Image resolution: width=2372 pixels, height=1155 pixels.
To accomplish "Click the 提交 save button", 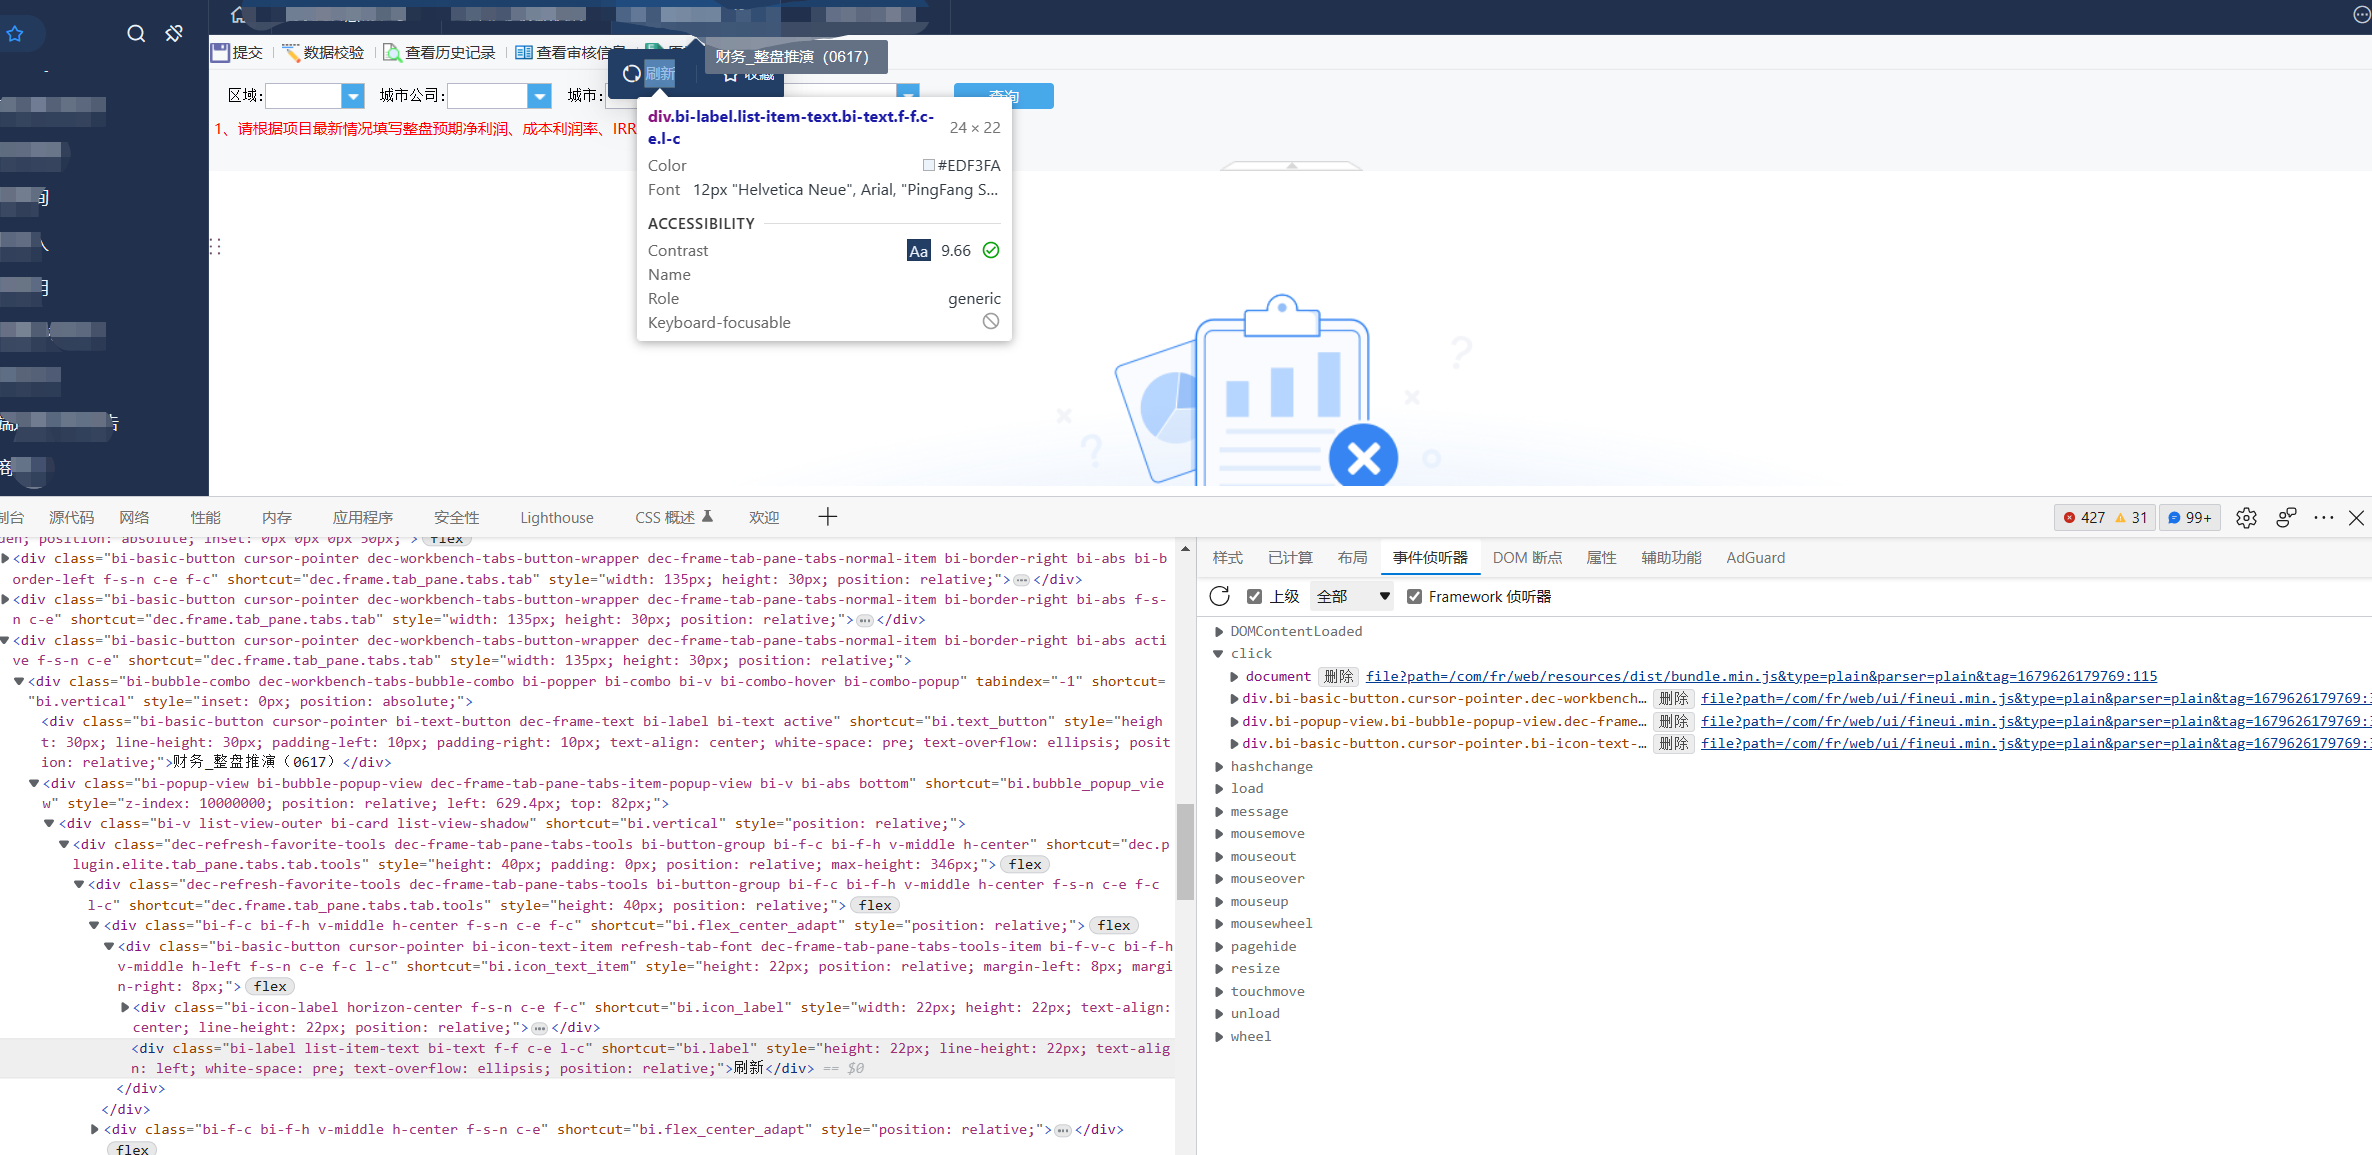I will pos(237,52).
